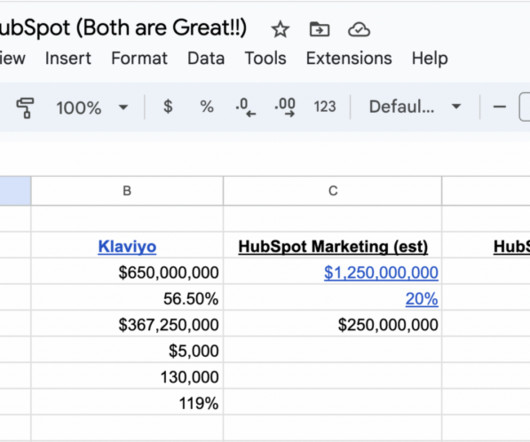Select the cell containing 130,000
The width and height of the screenshot is (530, 442).
click(127, 376)
